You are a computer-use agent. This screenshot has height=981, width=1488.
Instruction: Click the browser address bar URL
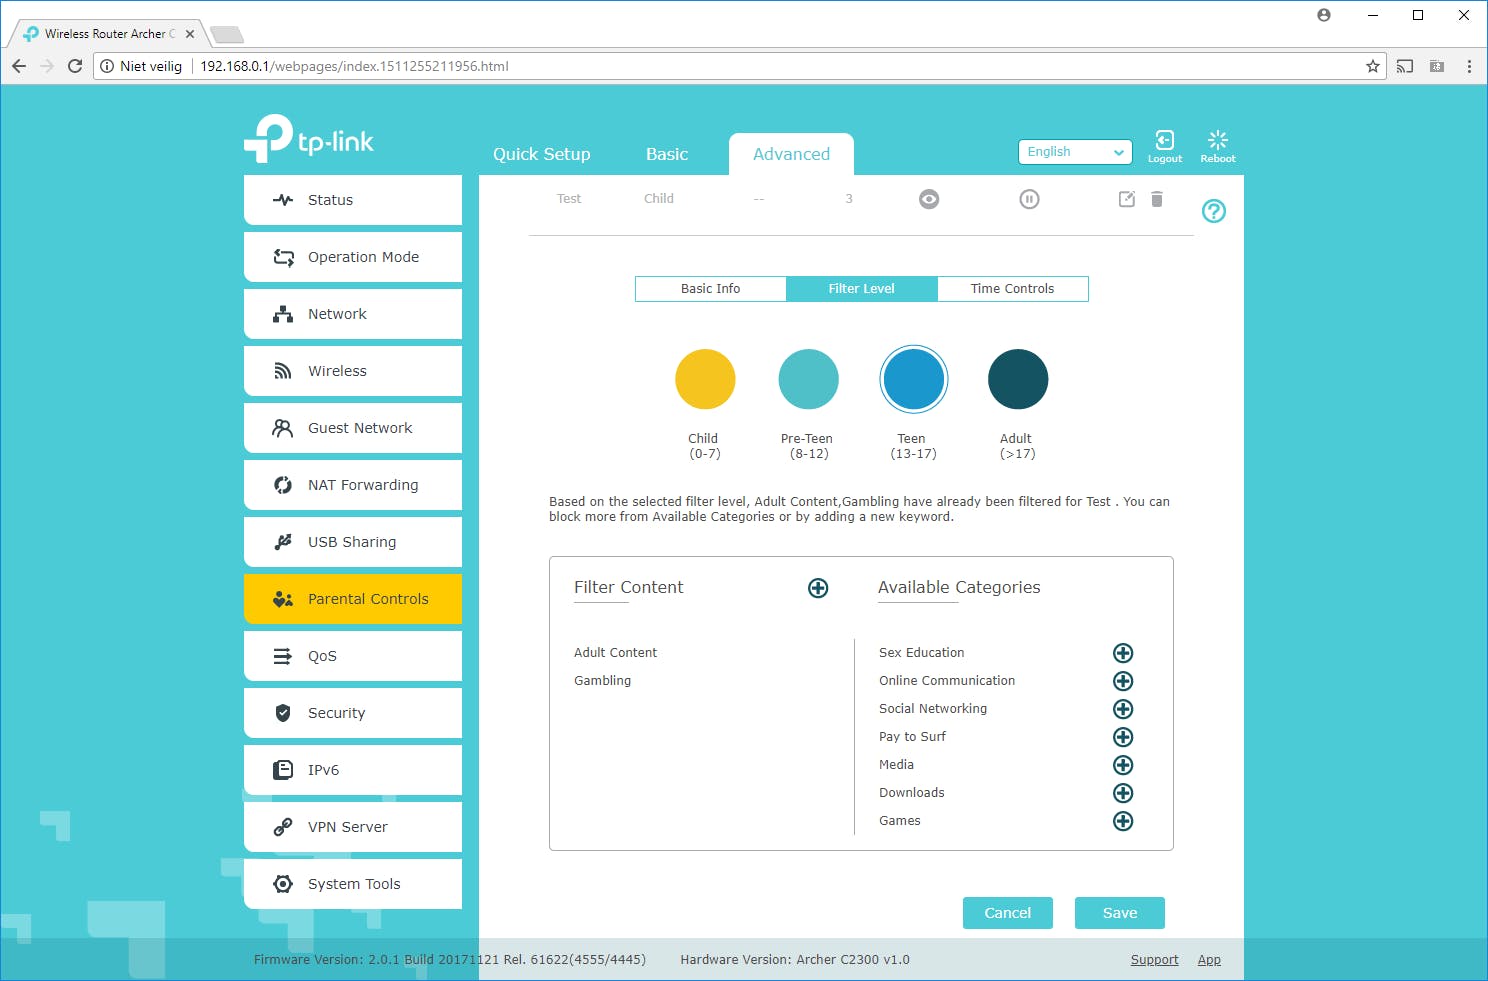coord(354,66)
